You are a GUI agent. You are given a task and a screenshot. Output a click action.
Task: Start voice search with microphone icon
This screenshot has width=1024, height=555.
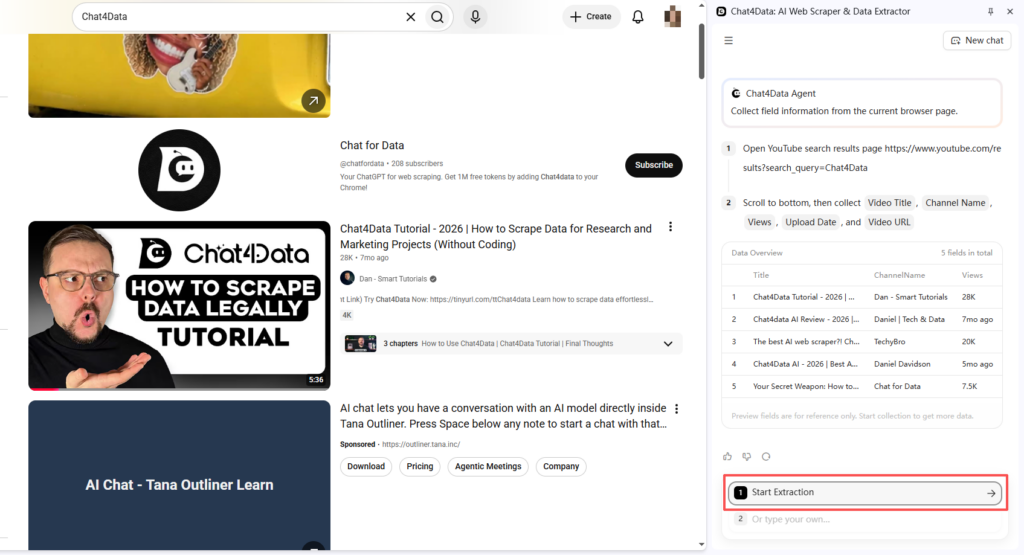[475, 17]
